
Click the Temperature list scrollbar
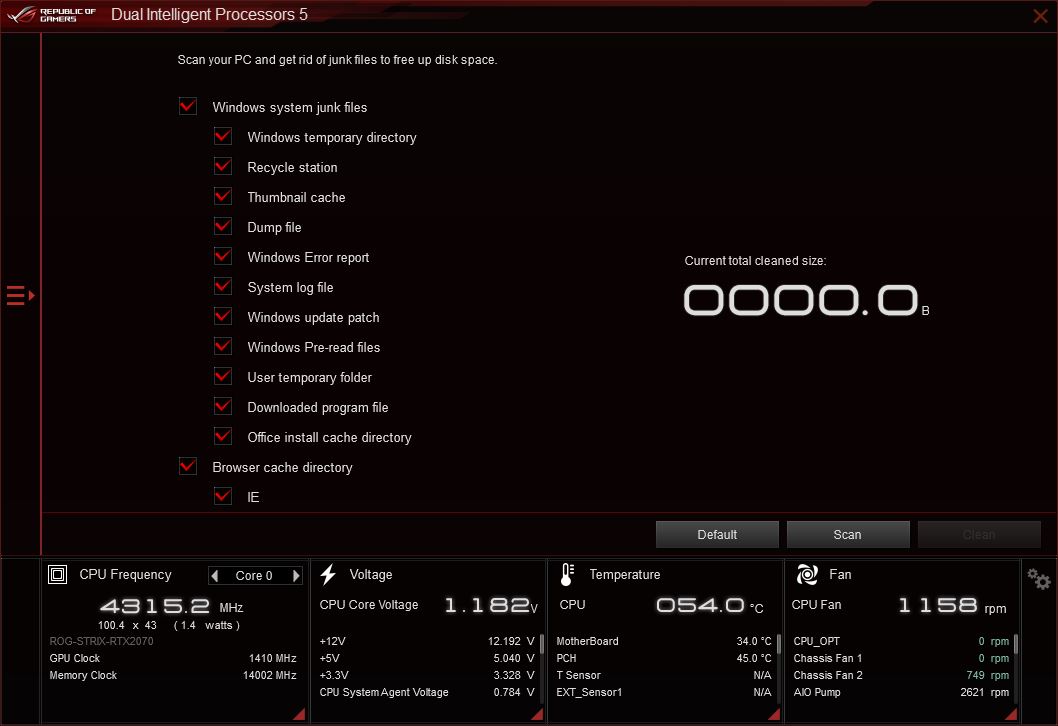(779, 644)
